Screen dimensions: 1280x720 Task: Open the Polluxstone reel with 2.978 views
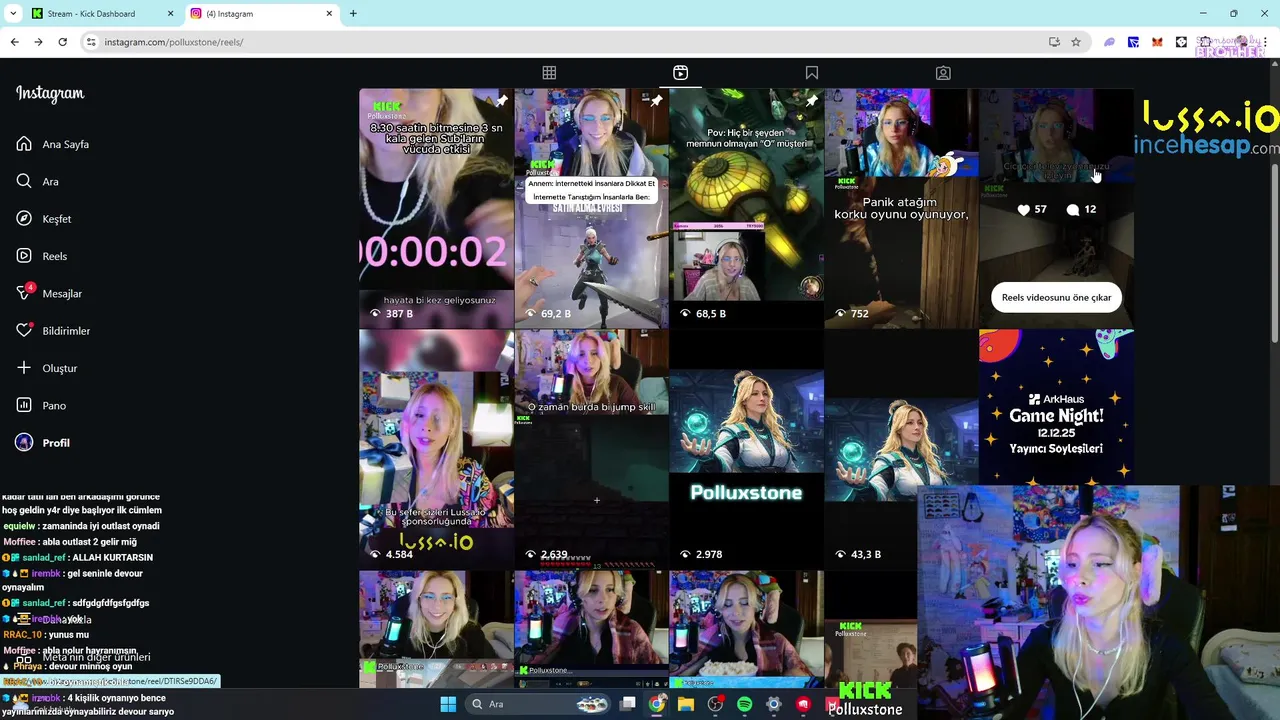tap(746, 449)
